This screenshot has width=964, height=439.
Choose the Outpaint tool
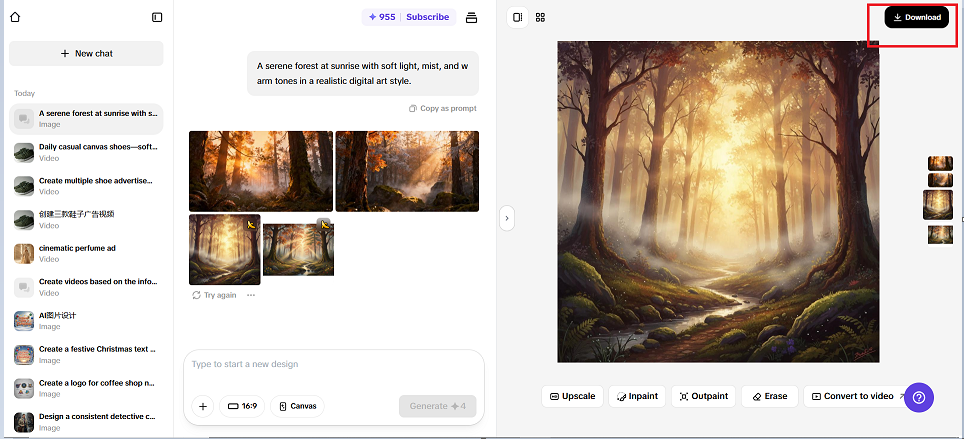point(703,396)
